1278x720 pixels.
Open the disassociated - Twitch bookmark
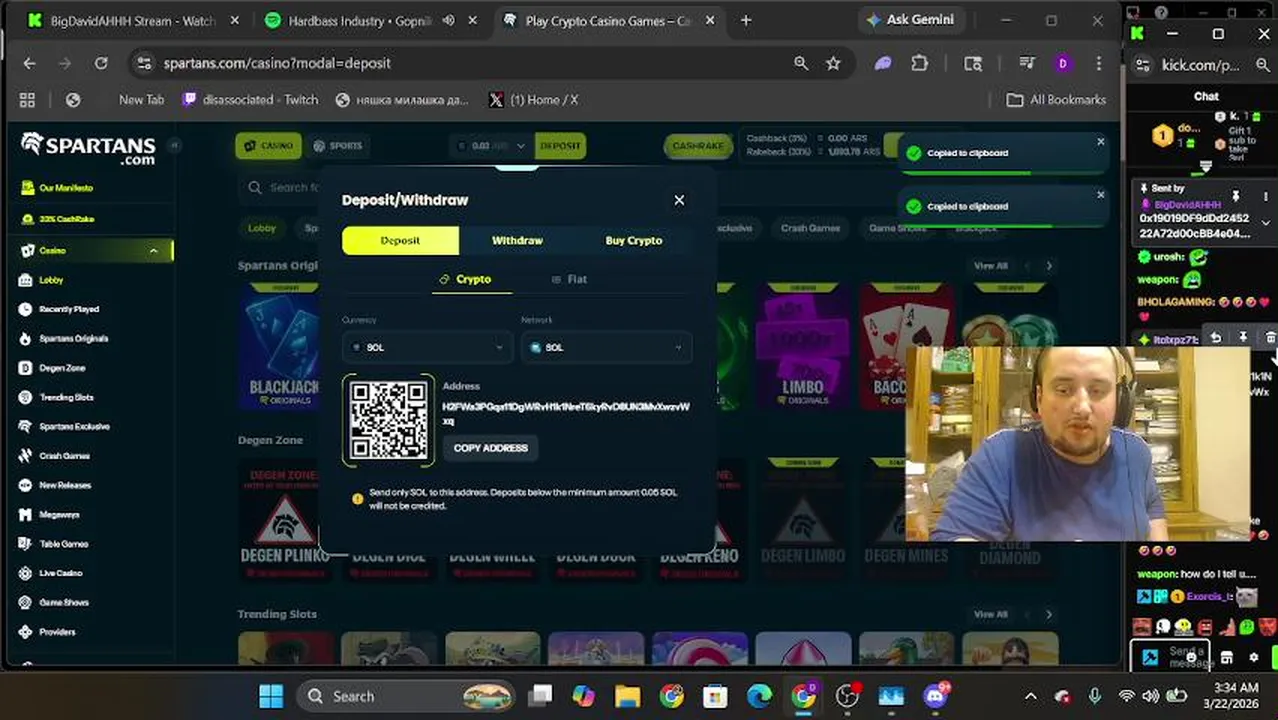250,100
